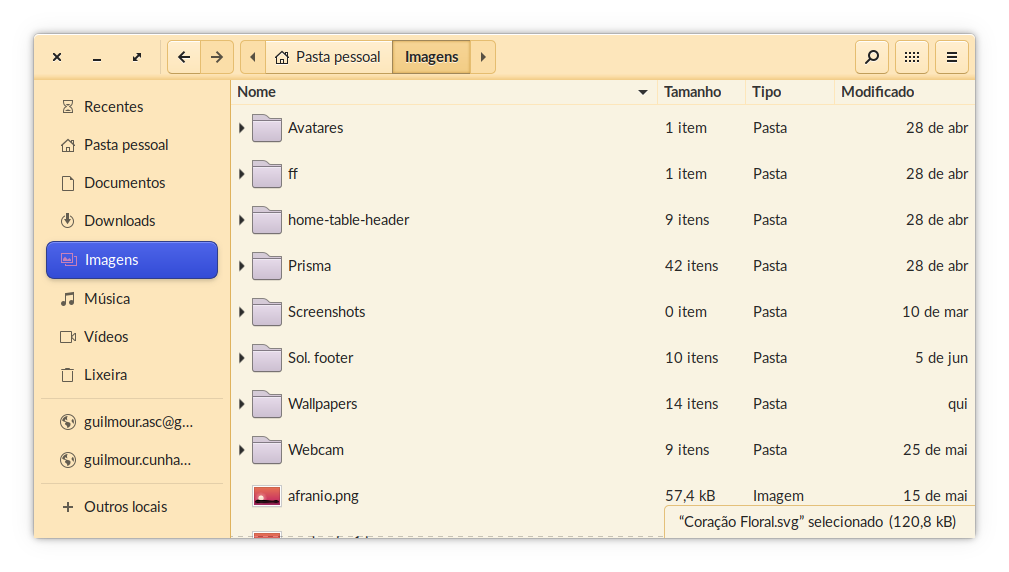Screen dimensions: 1009x572
Task: Open the search magnifier button
Action: [x=872, y=57]
